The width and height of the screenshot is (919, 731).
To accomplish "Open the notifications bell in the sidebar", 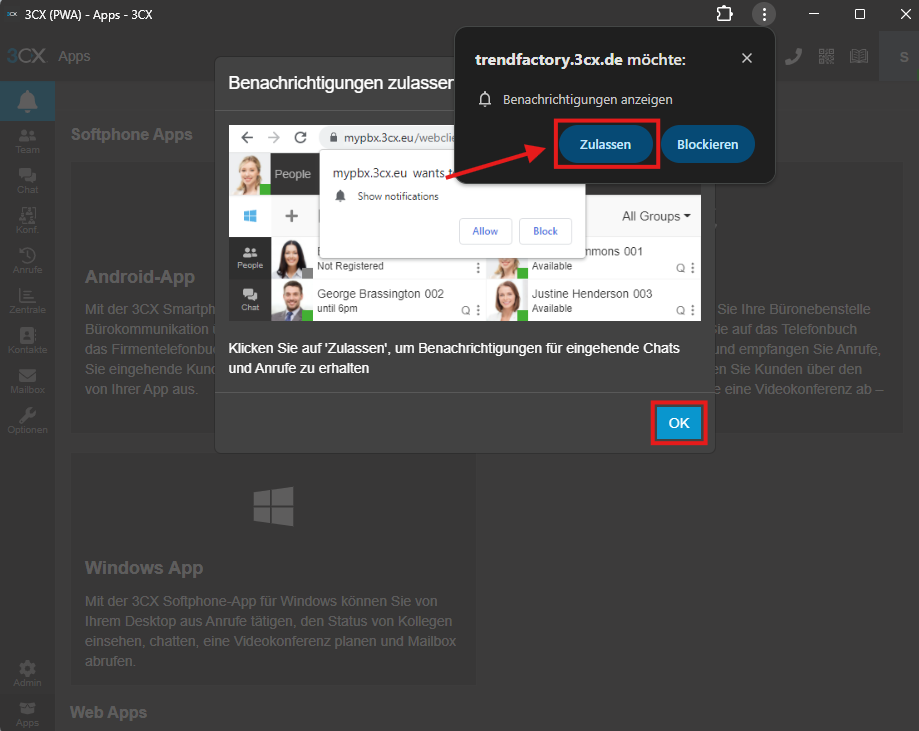I will point(27,101).
